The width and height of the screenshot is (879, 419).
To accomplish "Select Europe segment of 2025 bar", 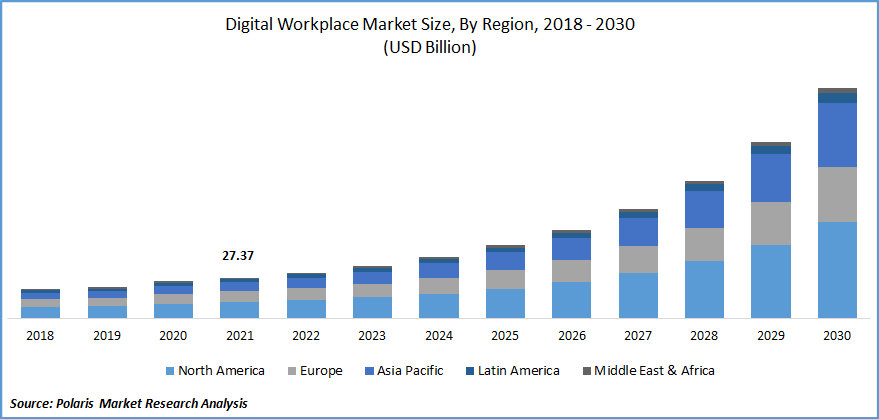I will tap(505, 280).
